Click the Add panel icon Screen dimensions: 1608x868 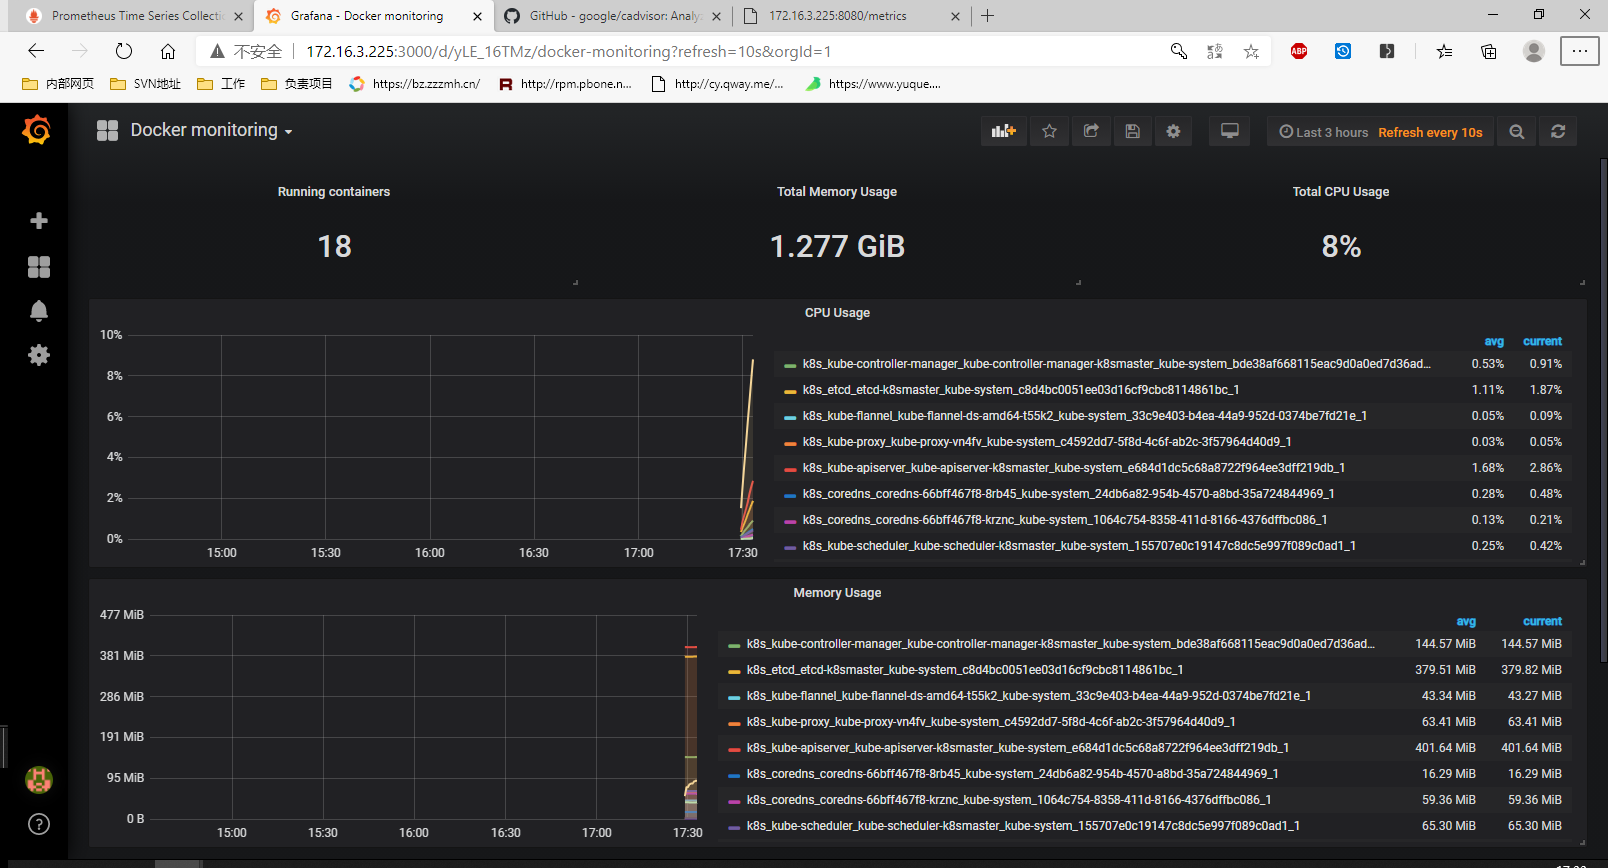(1003, 131)
